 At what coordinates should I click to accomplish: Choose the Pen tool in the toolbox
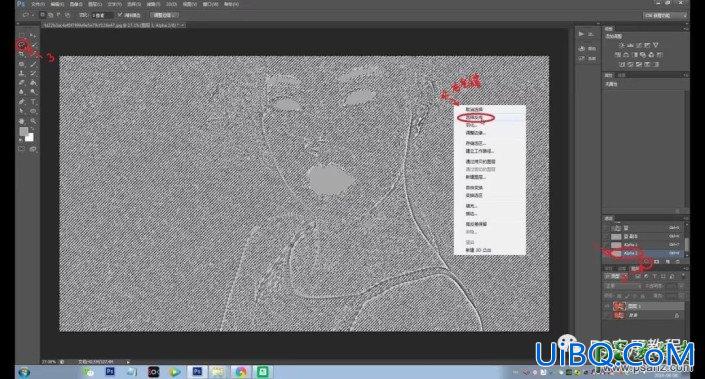click(21, 102)
